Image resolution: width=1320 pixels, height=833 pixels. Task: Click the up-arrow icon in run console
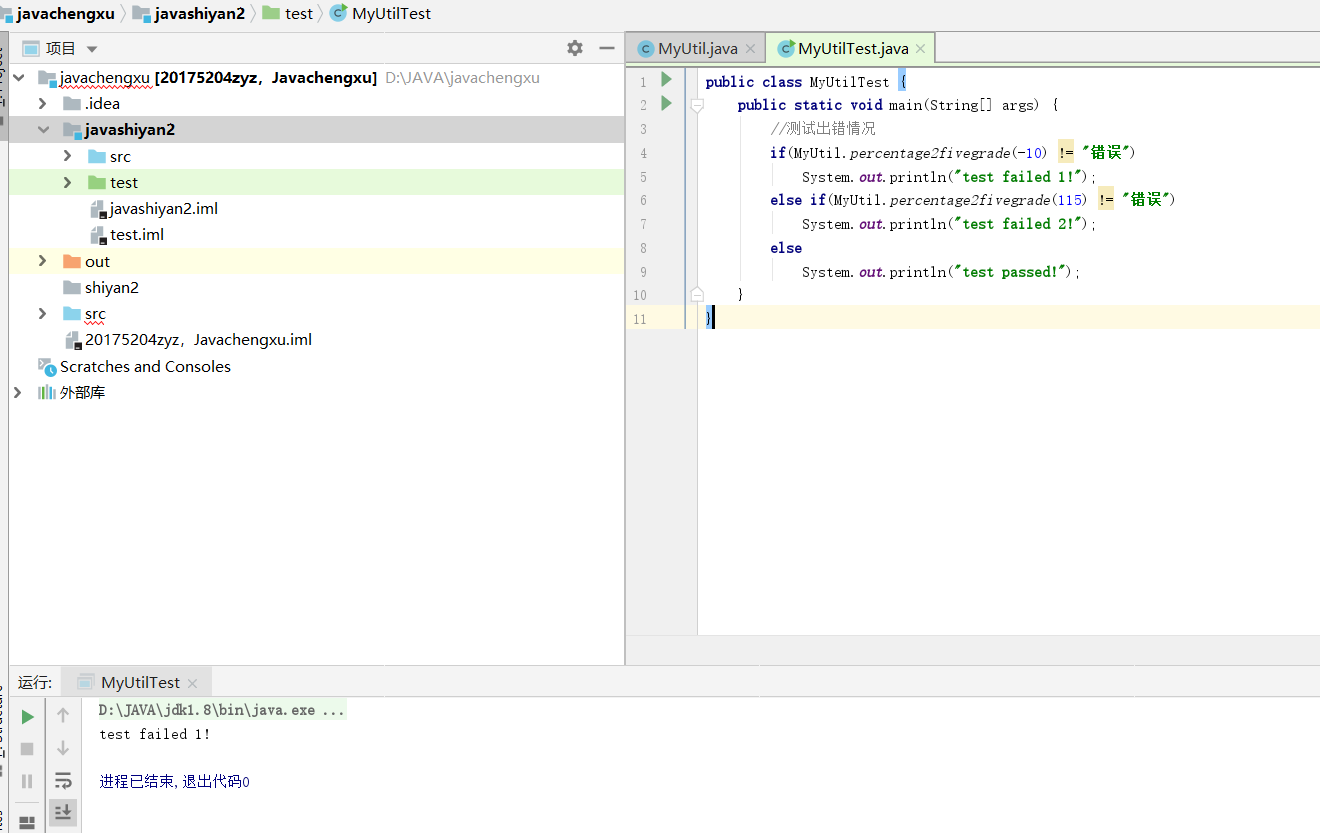pyautogui.click(x=63, y=715)
